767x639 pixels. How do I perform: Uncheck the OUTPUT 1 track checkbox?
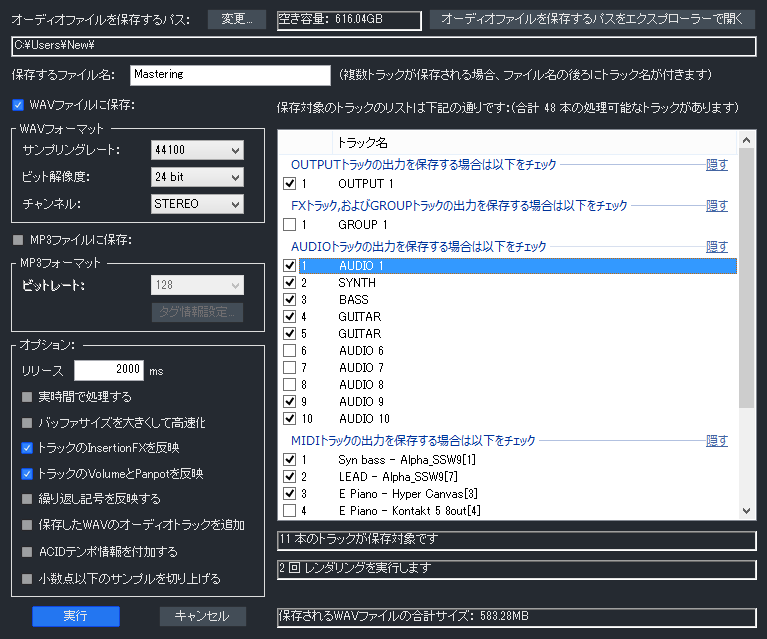[x=290, y=184]
